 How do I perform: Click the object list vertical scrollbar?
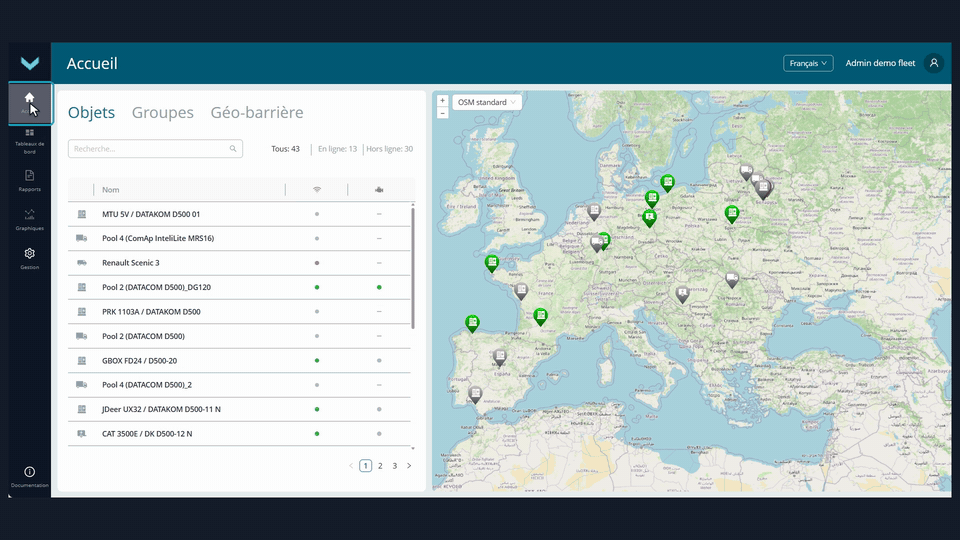(x=413, y=268)
